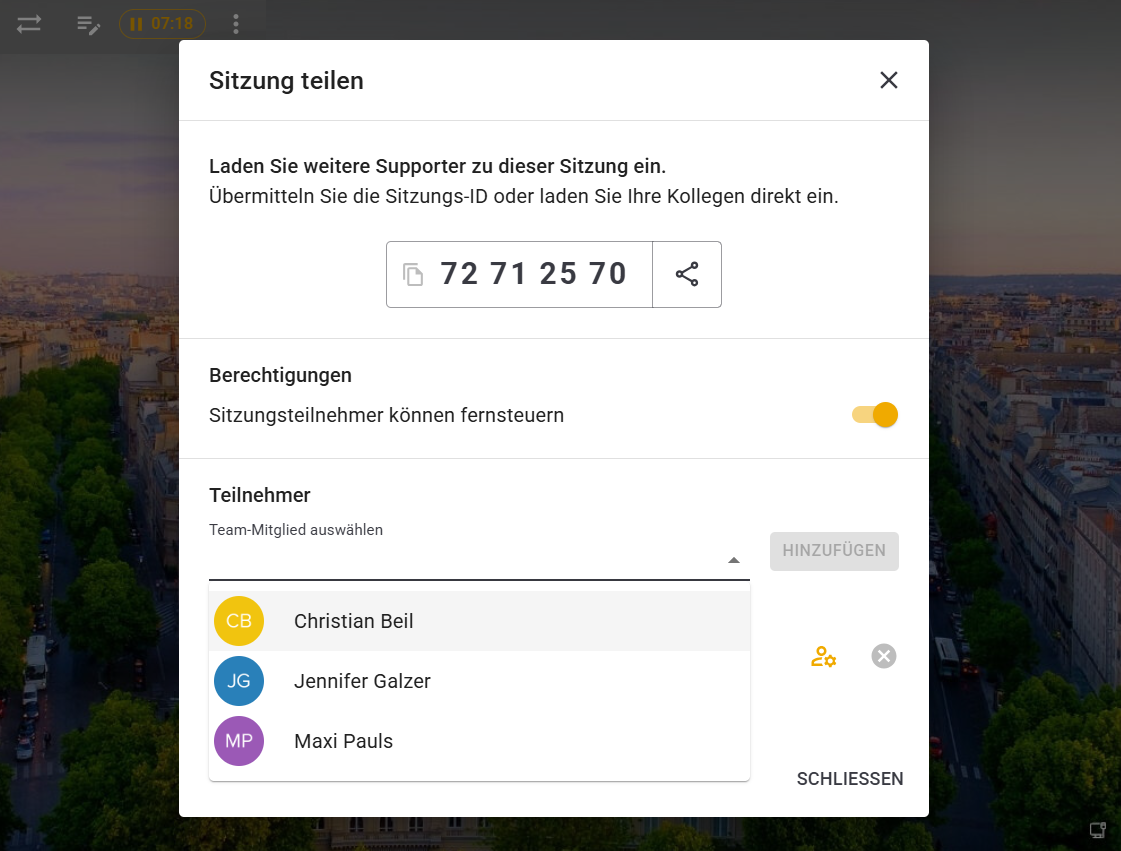The width and height of the screenshot is (1121, 851).
Task: Copy the session ID with copy icon
Action: click(413, 274)
